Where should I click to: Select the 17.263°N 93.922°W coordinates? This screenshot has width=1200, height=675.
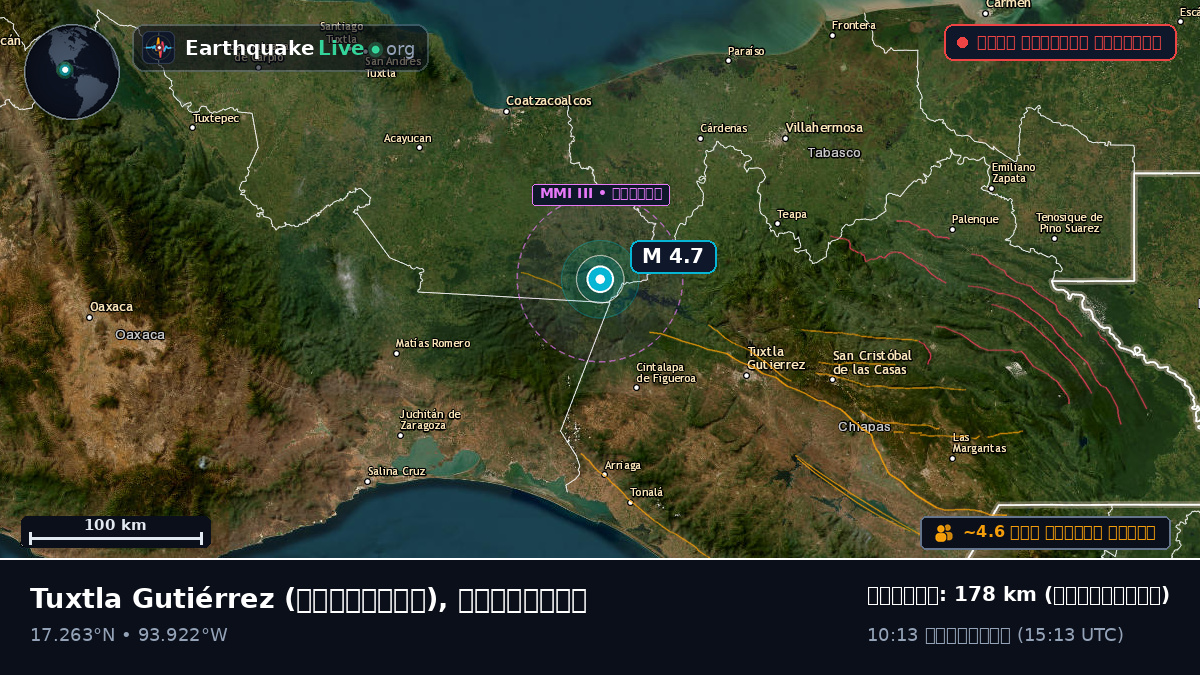pos(129,635)
